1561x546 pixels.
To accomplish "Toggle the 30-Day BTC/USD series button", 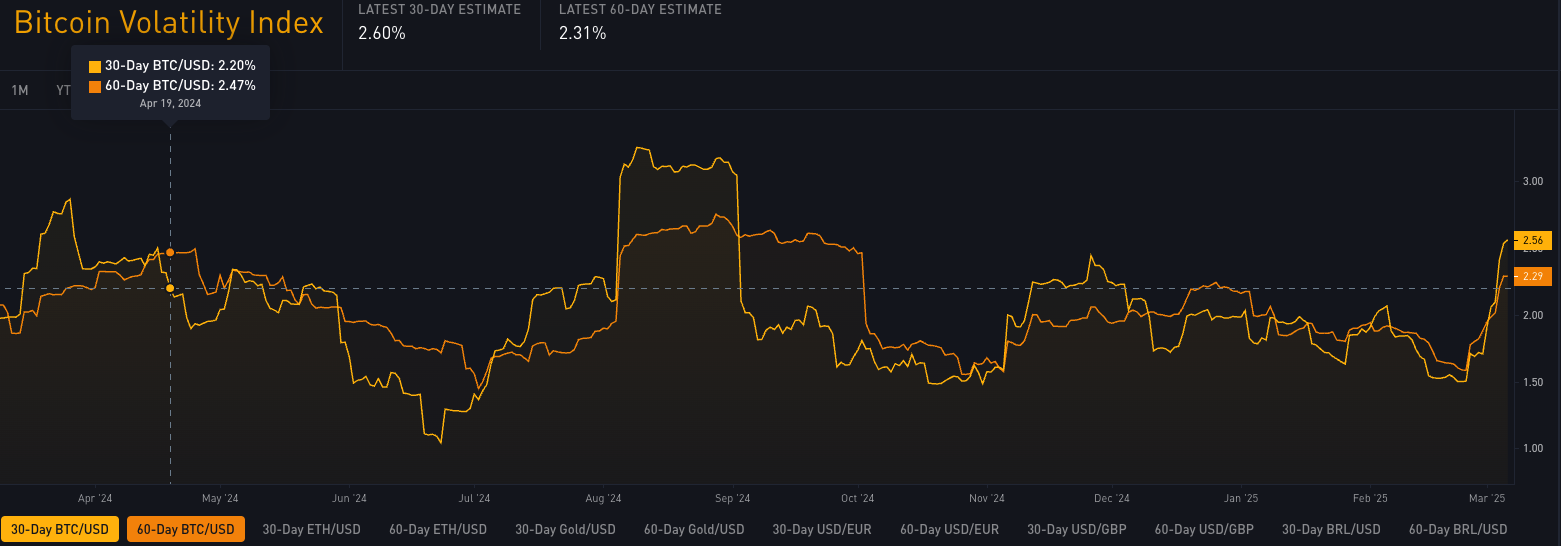I will coord(61,529).
